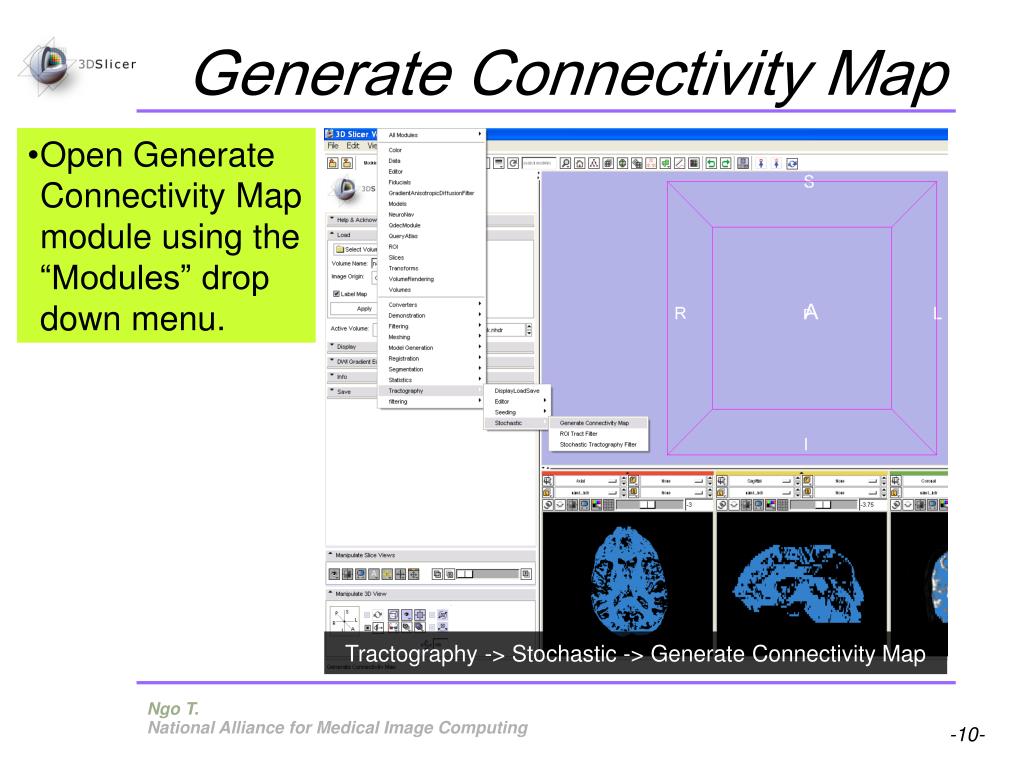Adjust the Sagittal slice offset slider
The height and width of the screenshot is (768, 1024).
tap(824, 505)
